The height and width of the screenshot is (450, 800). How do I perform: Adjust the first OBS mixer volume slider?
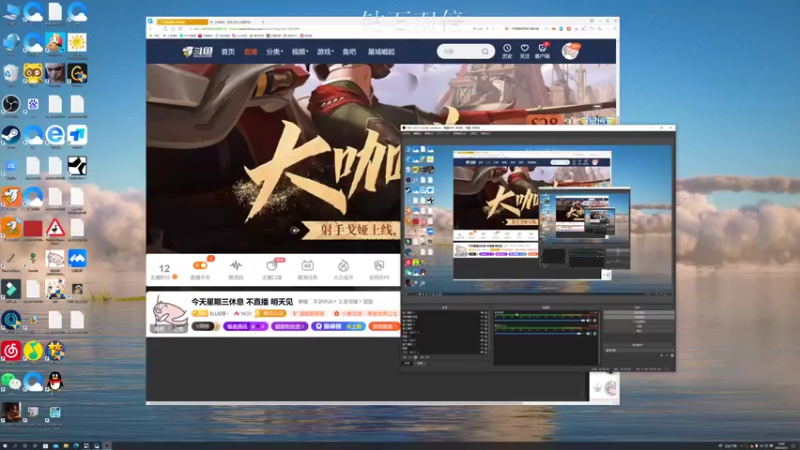538,320
